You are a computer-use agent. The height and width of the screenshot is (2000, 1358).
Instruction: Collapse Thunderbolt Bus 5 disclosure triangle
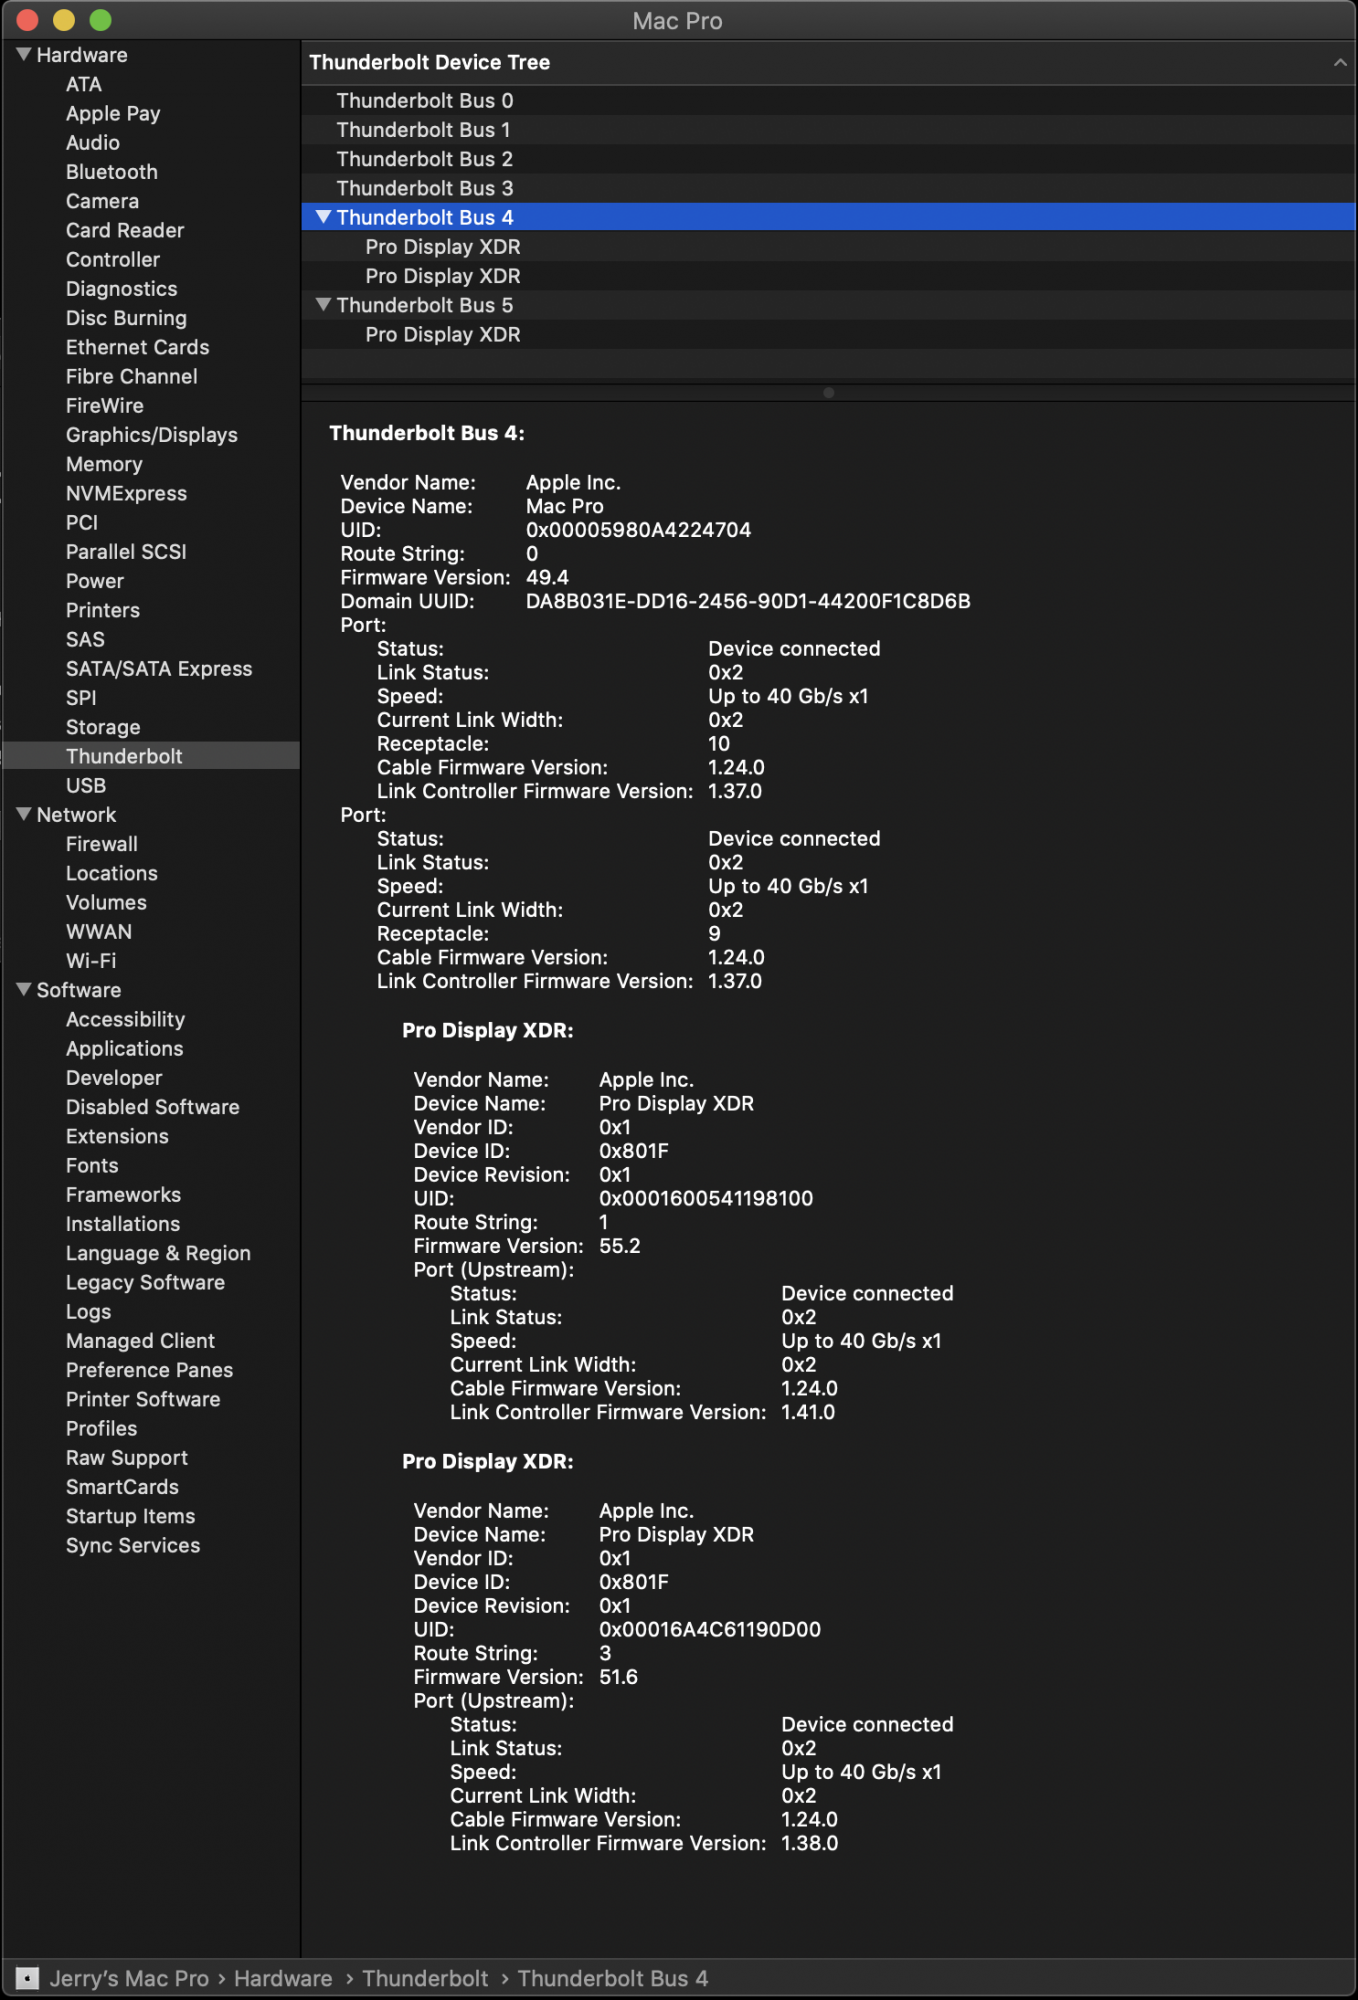pos(323,304)
